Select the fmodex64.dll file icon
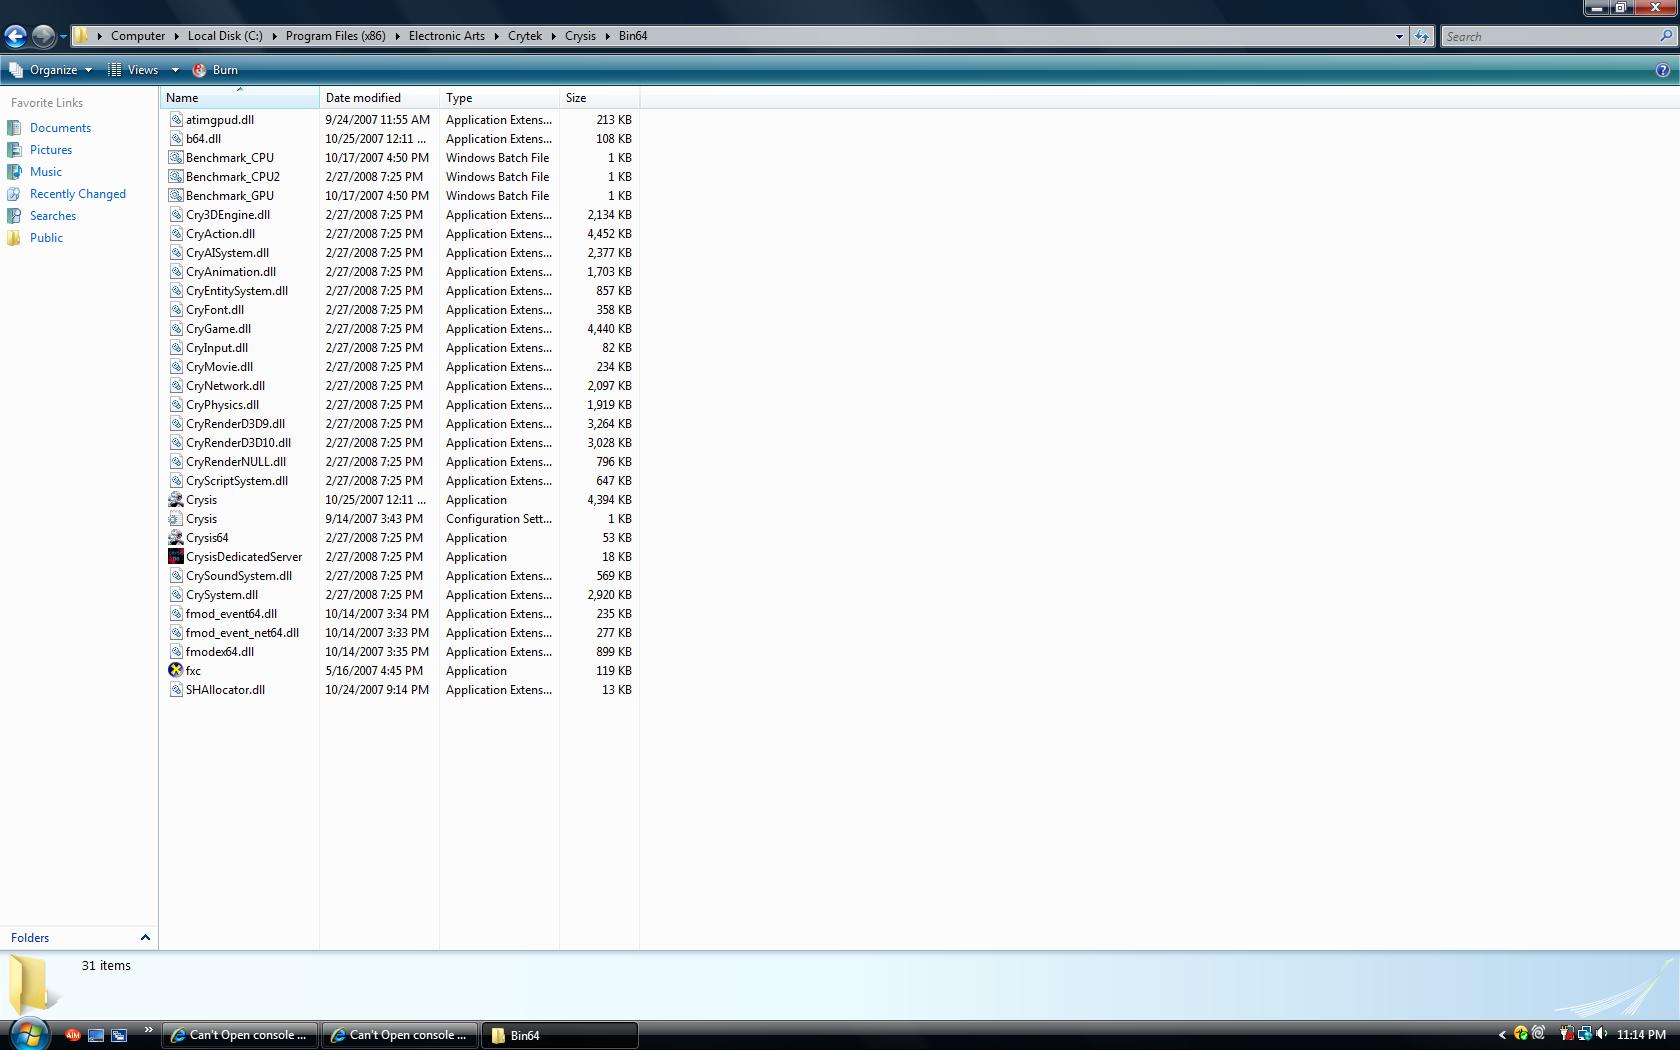 (x=176, y=652)
